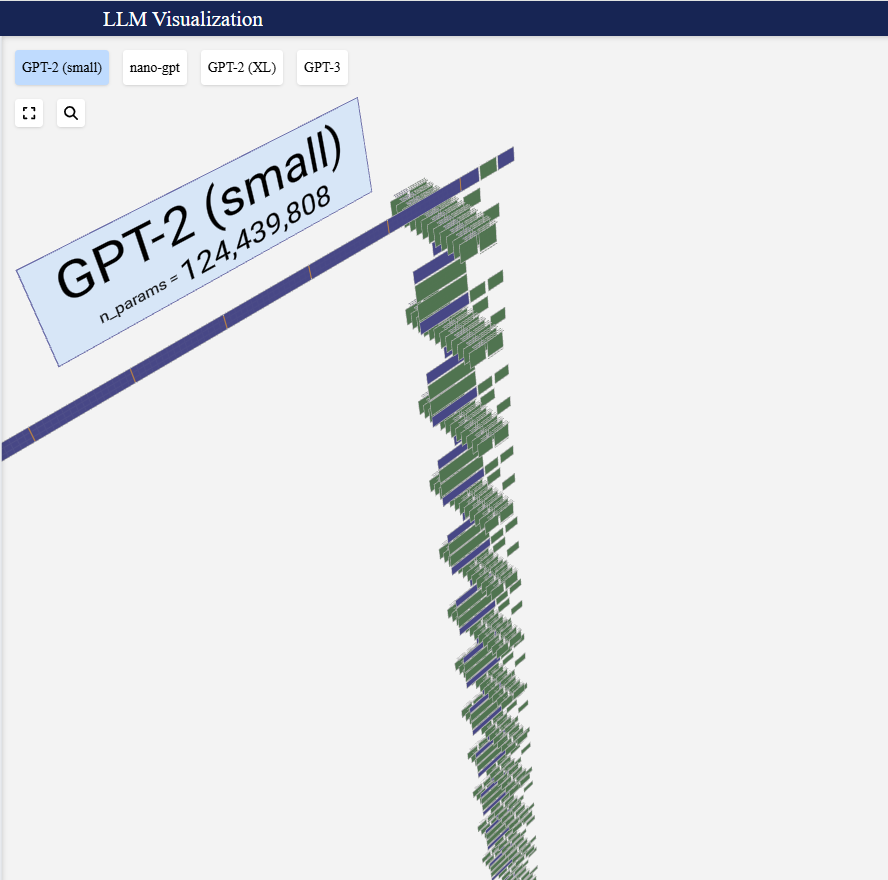Switch to the GPT-3 model

click(x=322, y=67)
